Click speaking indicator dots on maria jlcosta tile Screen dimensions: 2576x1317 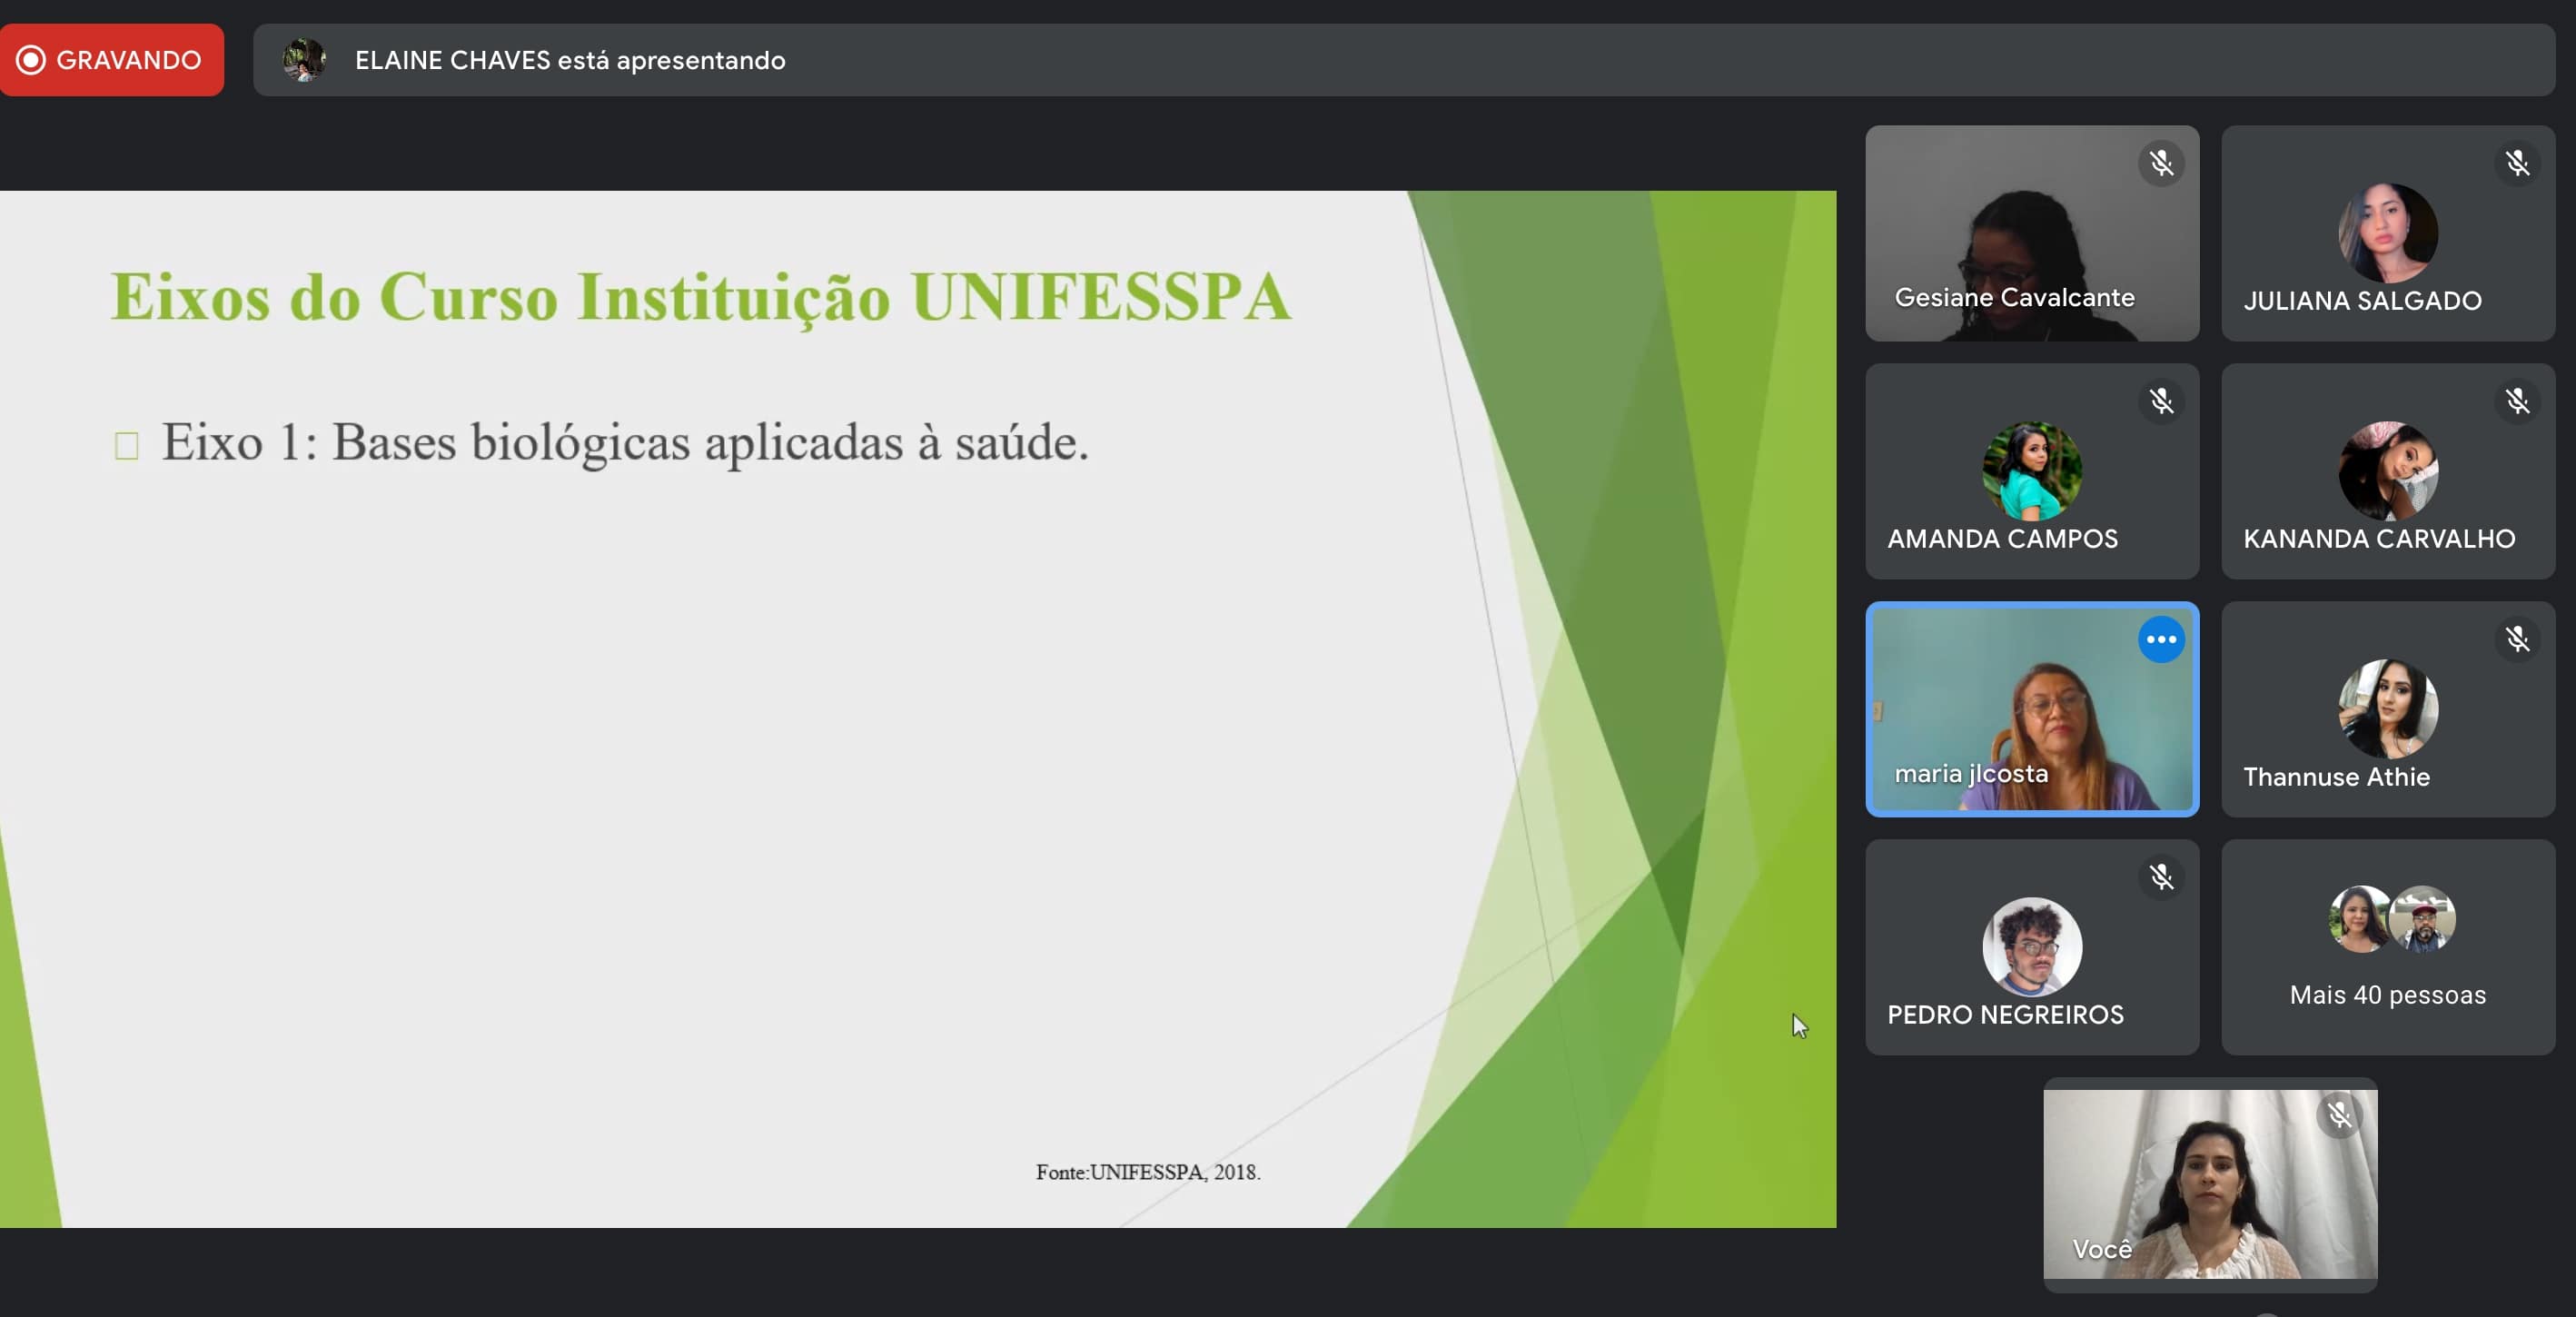(2161, 639)
